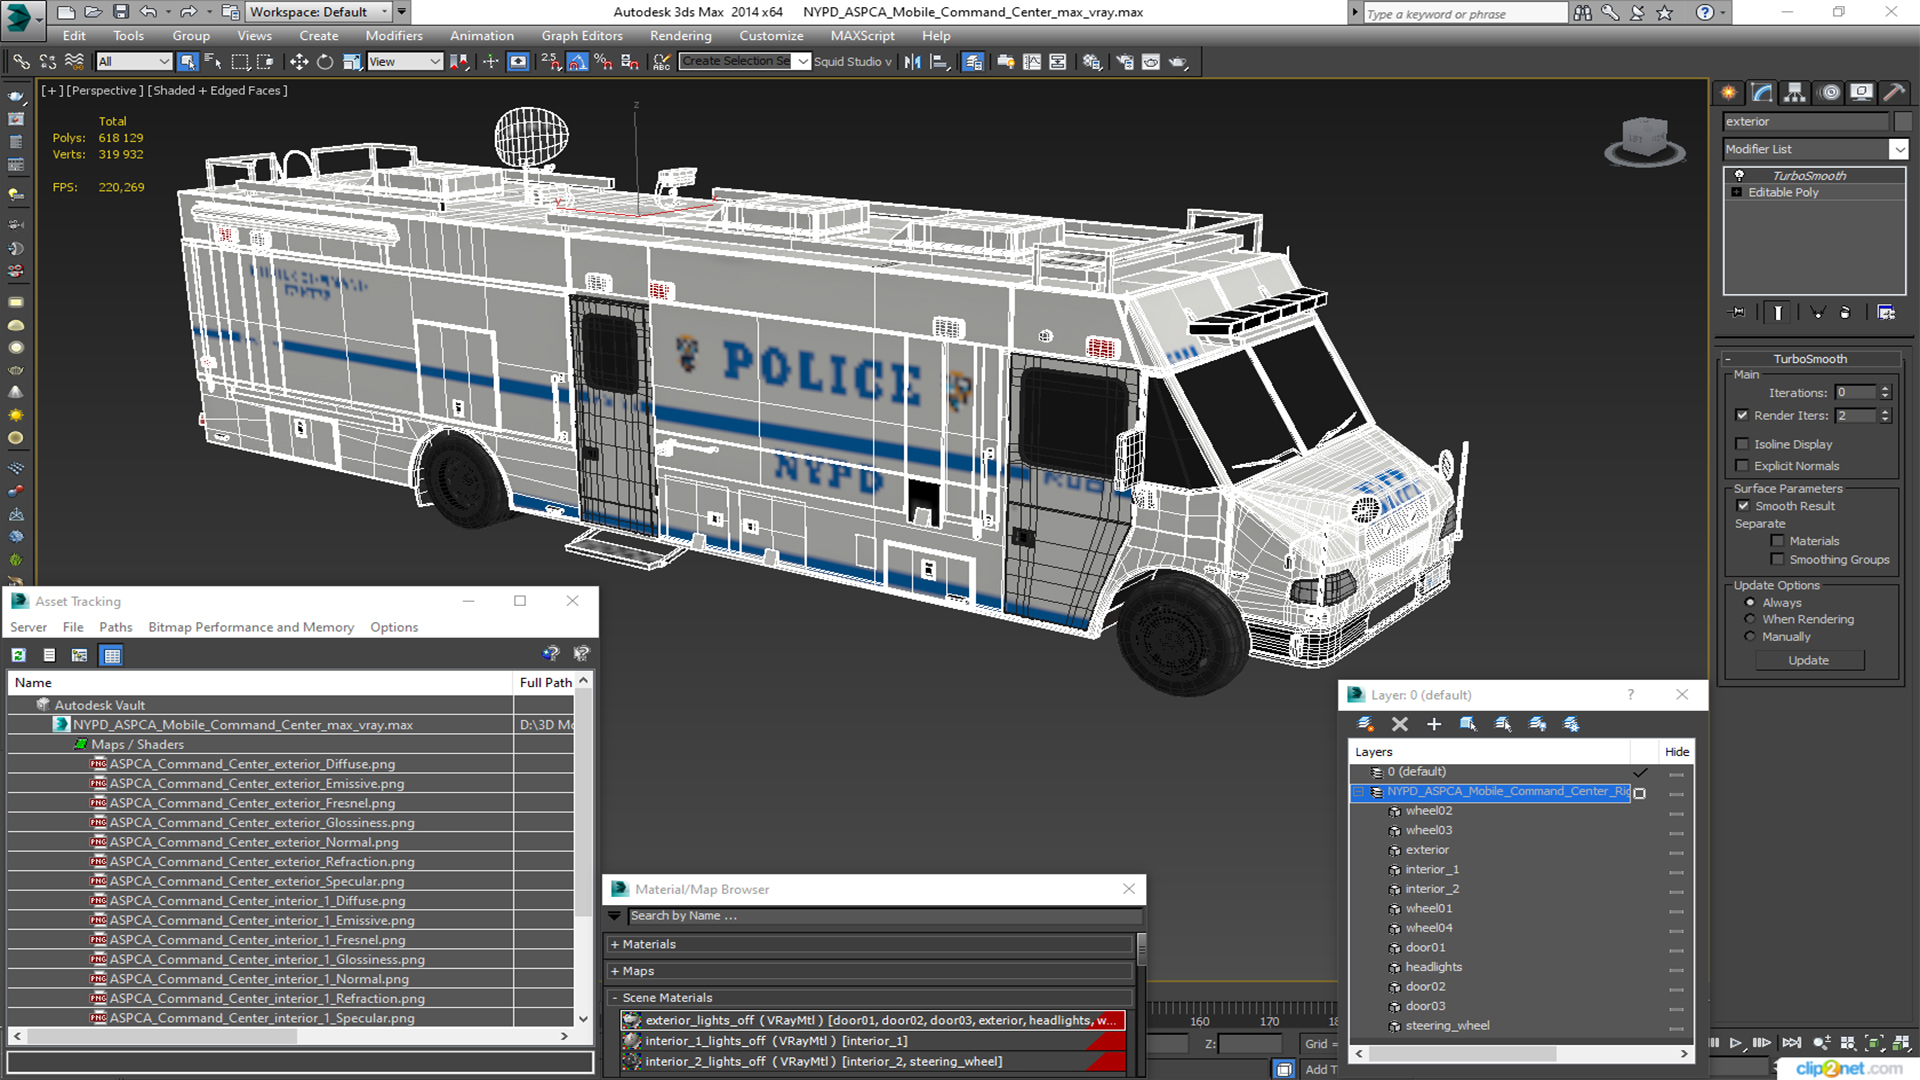Viewport: 1920px width, 1080px height.
Task: Select the Move transform tool
Action: click(298, 62)
